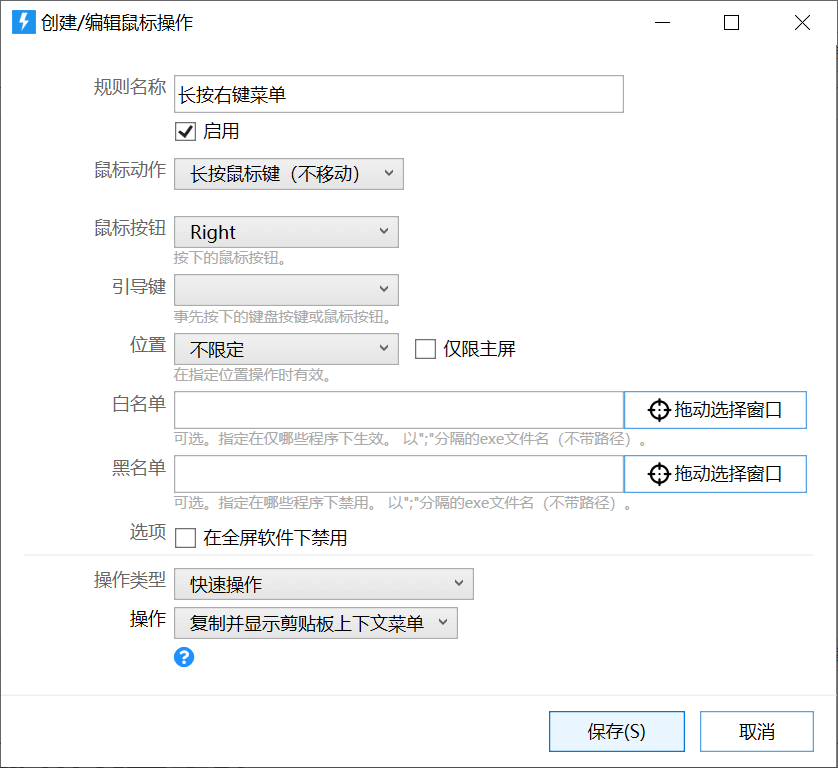Click the 规则名称 text field
The image size is (838, 768).
399,94
